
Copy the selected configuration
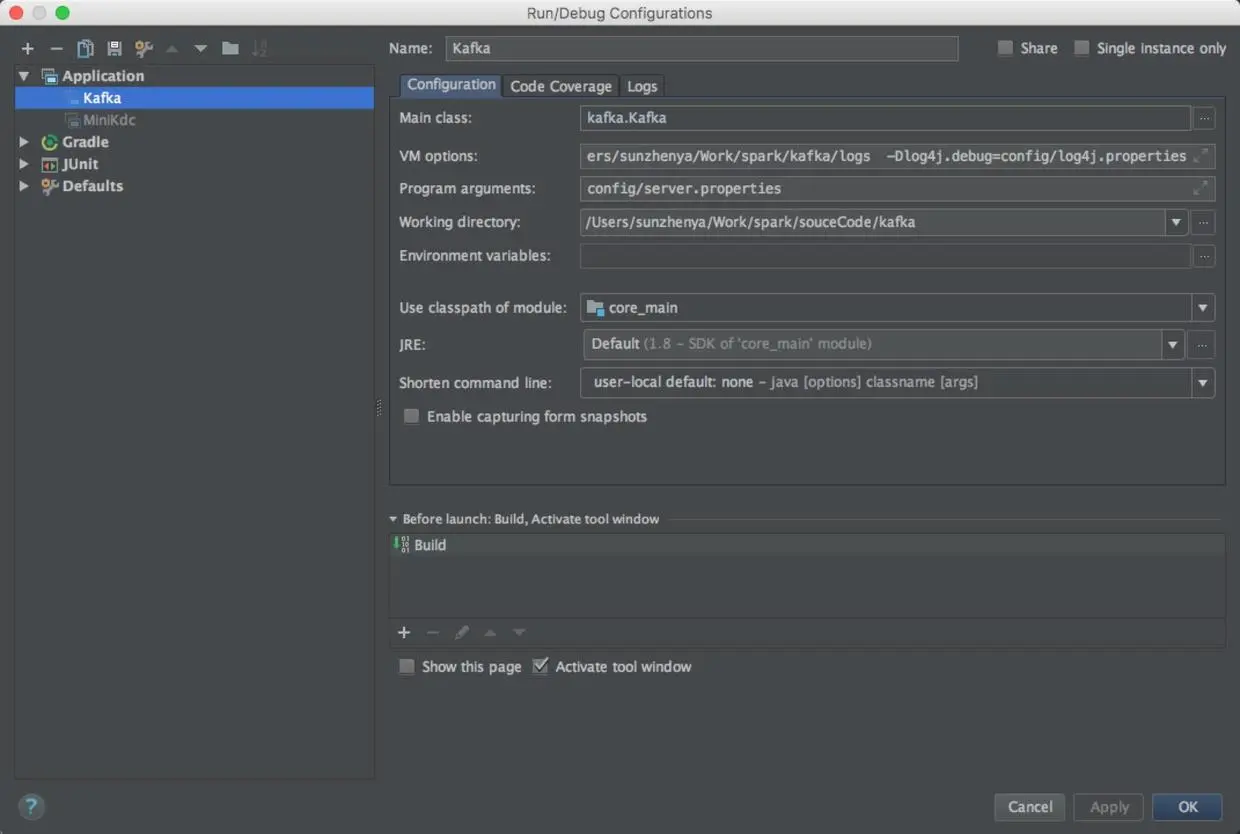click(85, 48)
